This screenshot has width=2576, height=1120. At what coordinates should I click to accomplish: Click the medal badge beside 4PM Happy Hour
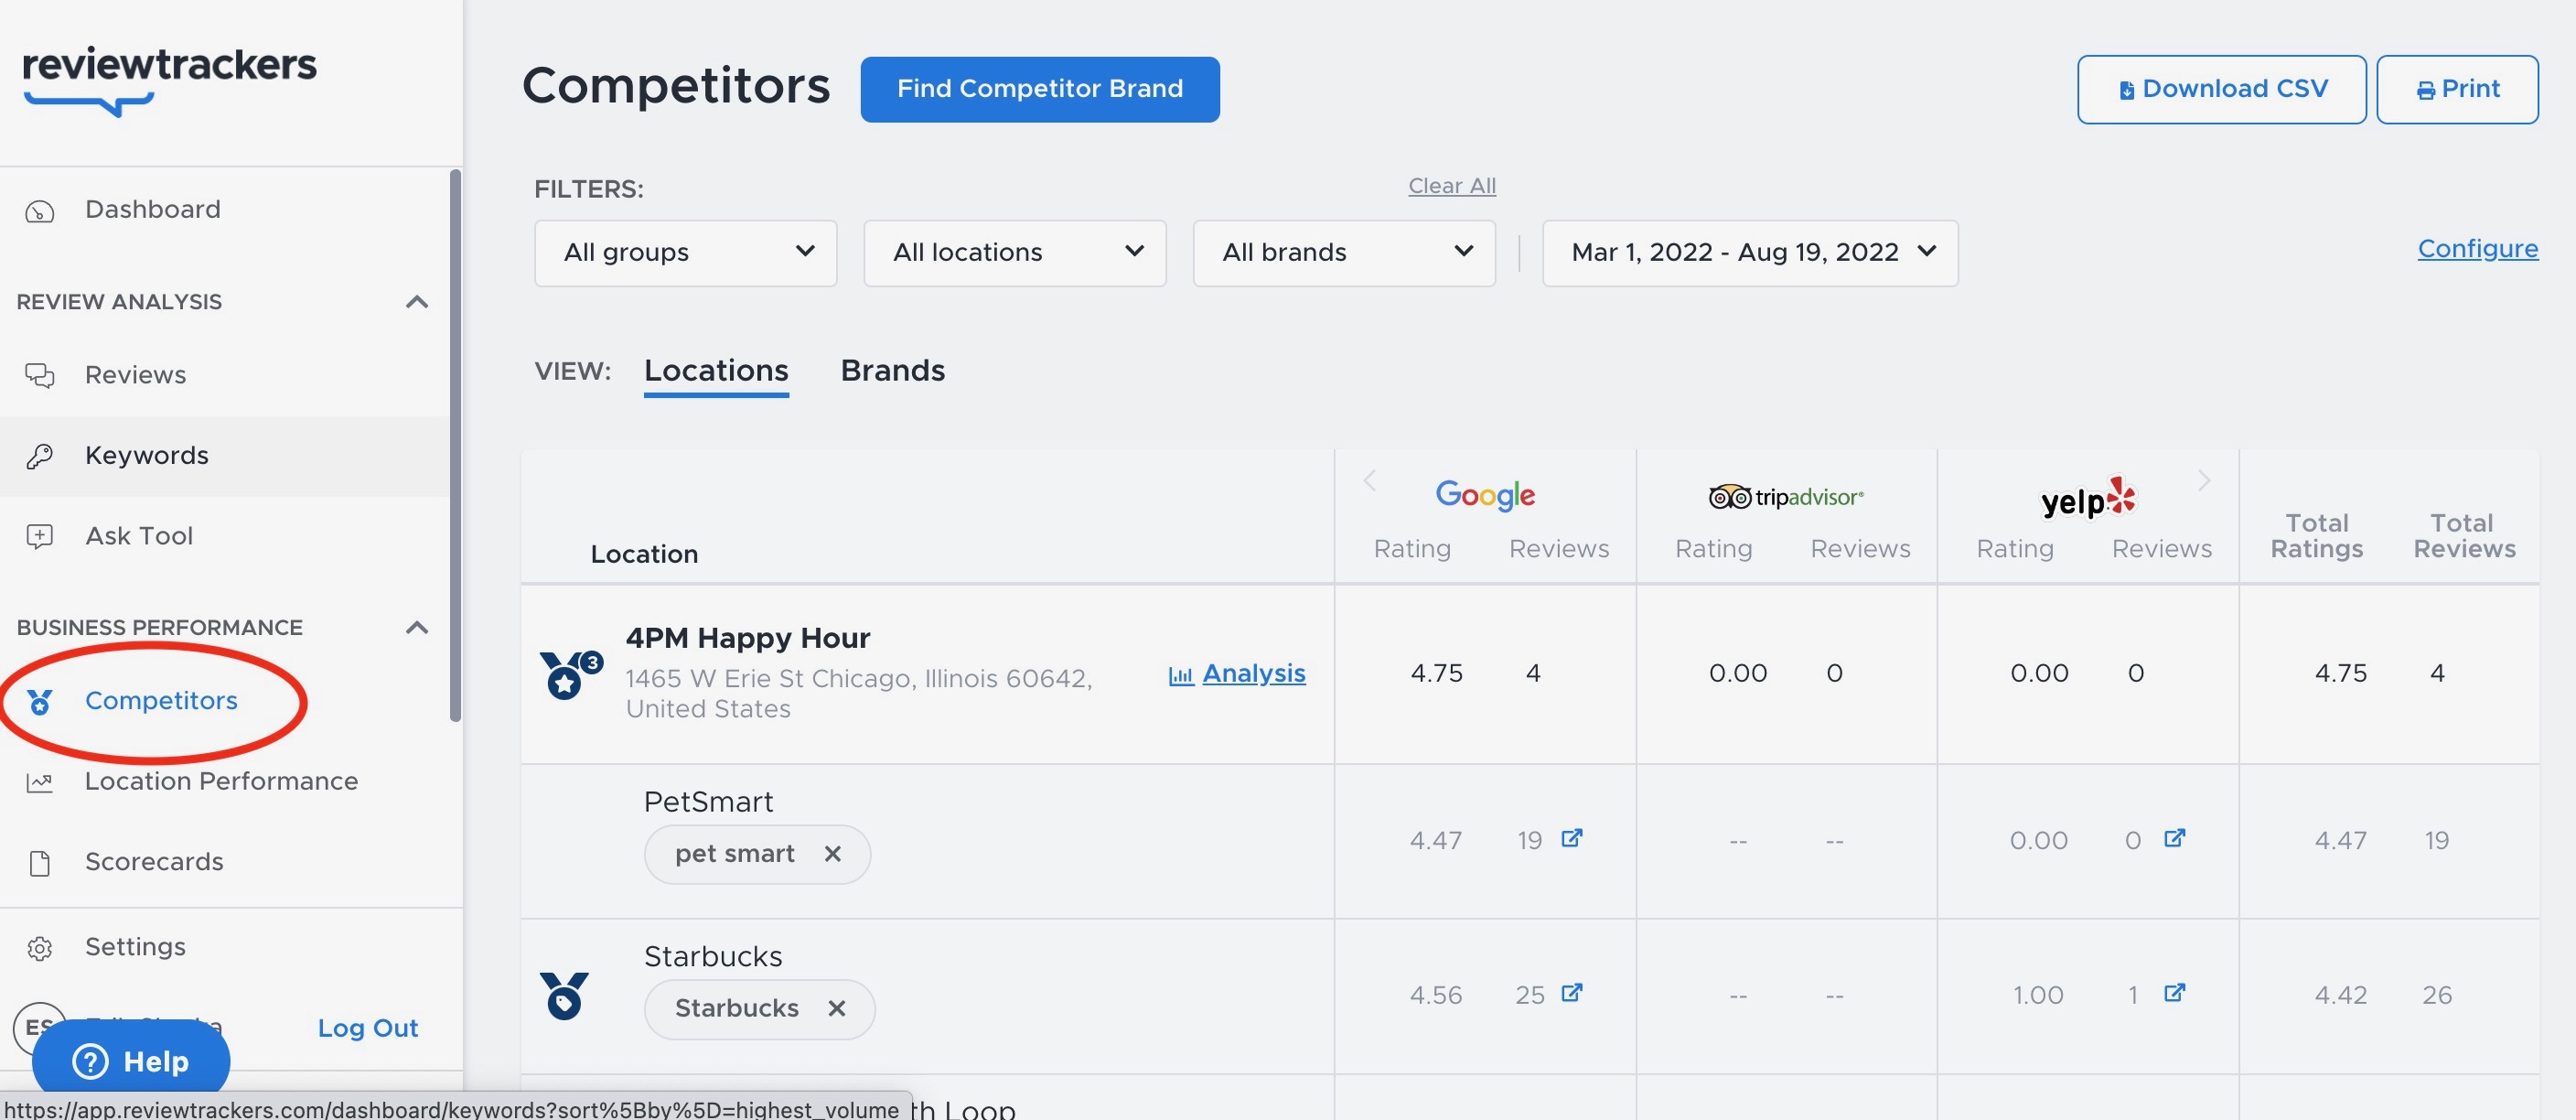coord(571,674)
